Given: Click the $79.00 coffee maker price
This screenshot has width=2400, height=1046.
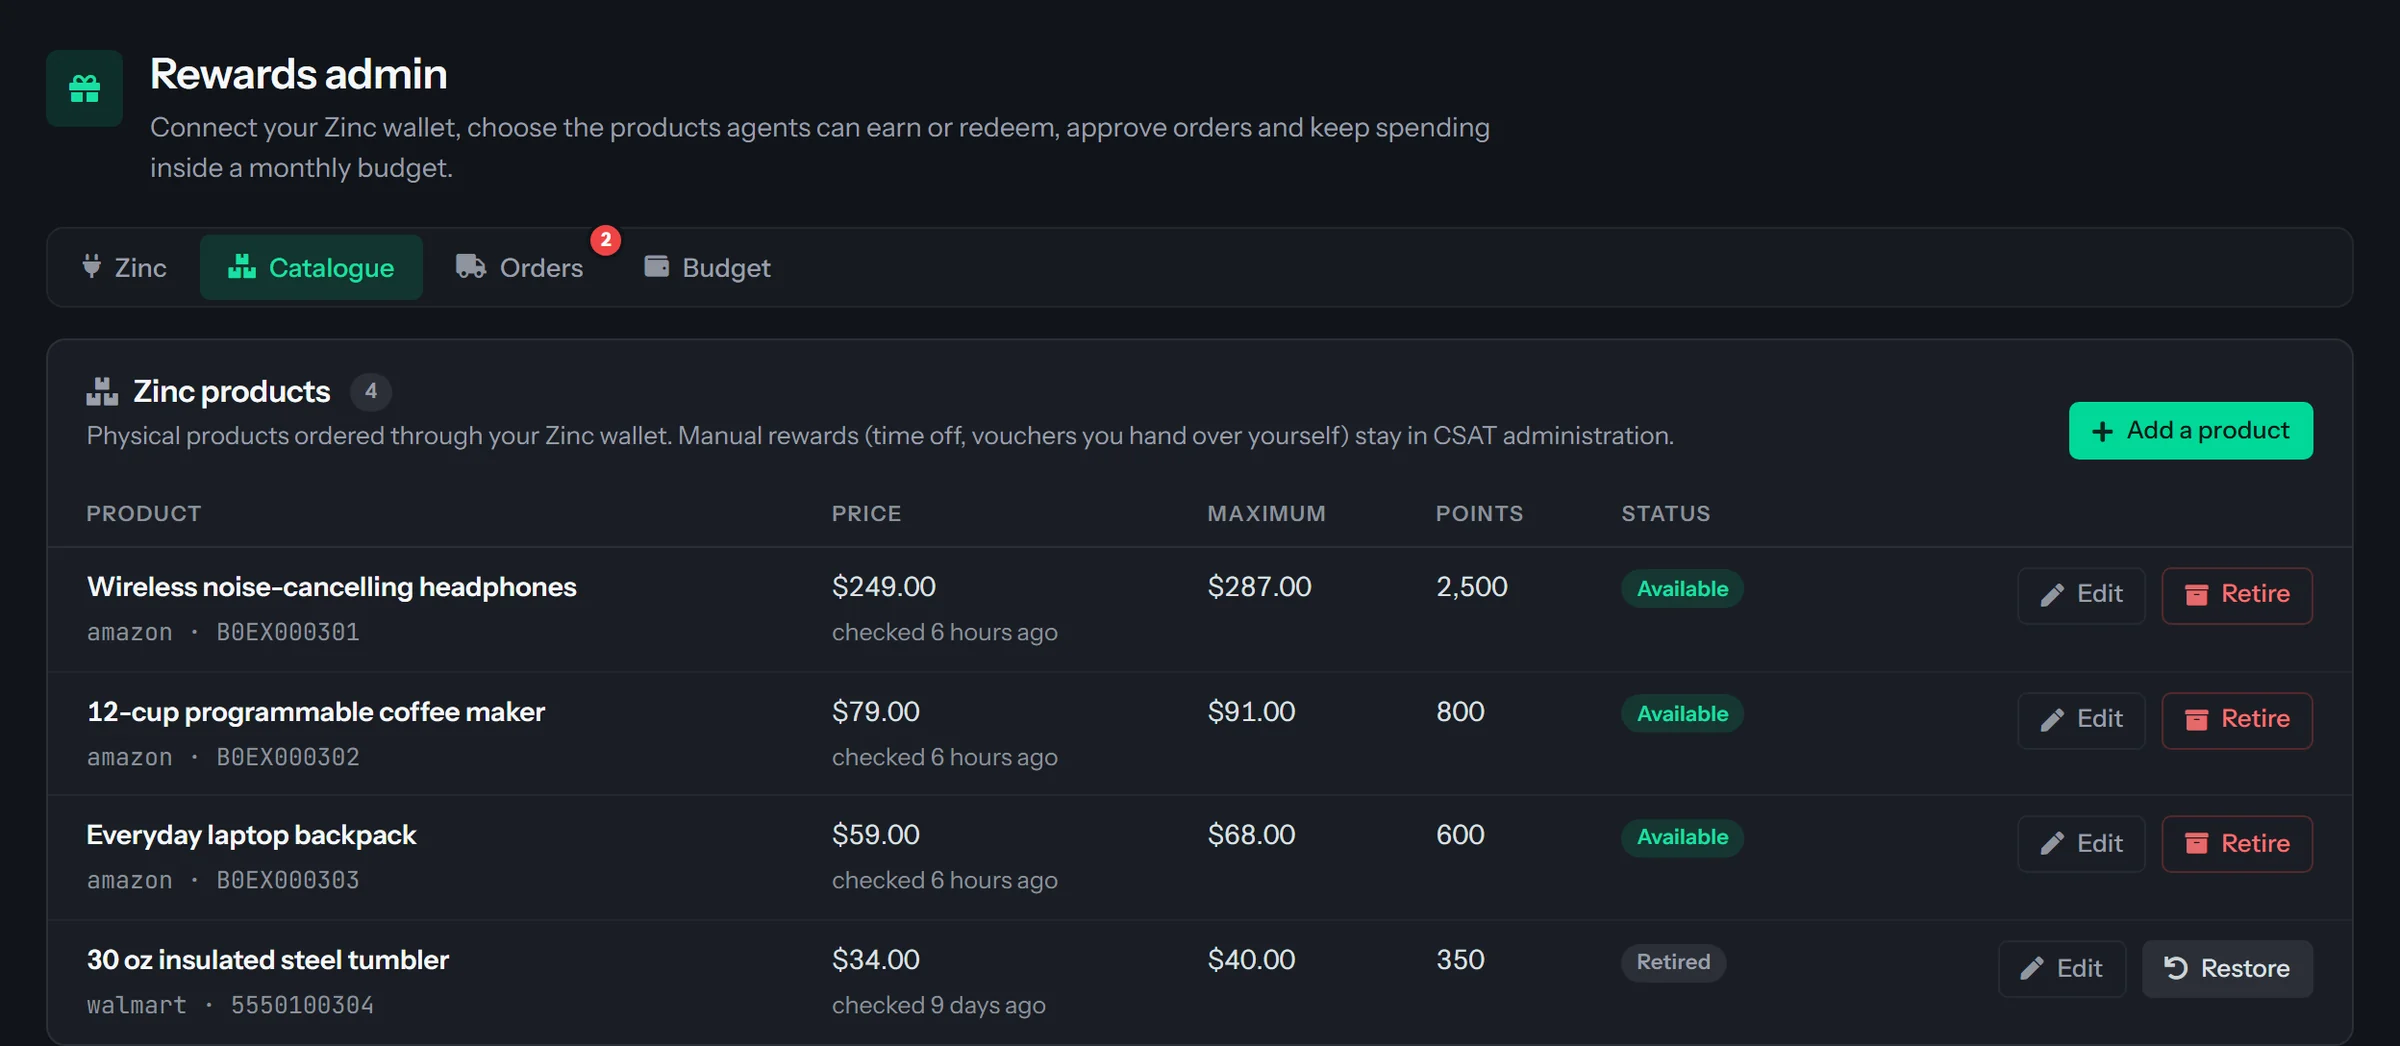Looking at the screenshot, I should point(876,712).
